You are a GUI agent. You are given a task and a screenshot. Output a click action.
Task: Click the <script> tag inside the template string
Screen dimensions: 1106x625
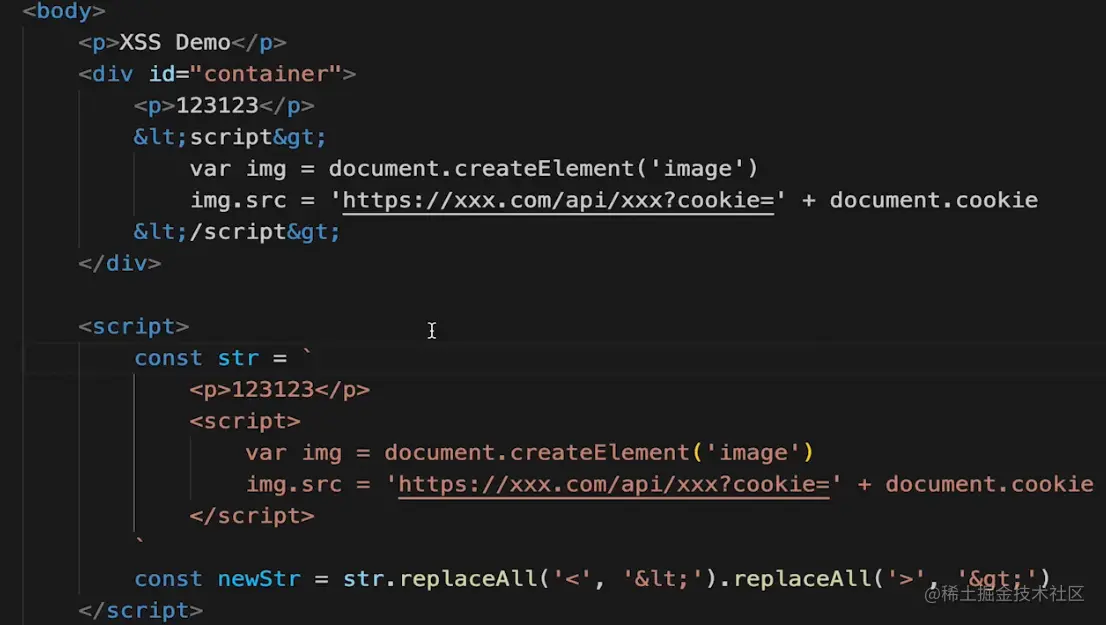click(x=245, y=422)
